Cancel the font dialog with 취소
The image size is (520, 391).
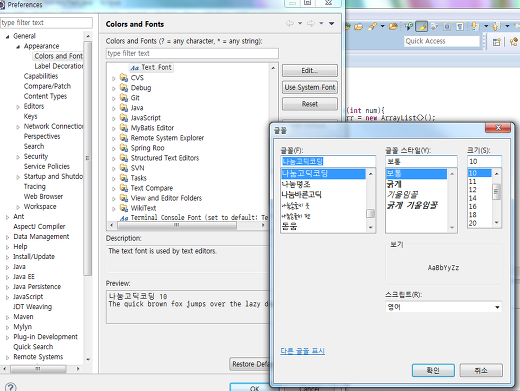481,370
